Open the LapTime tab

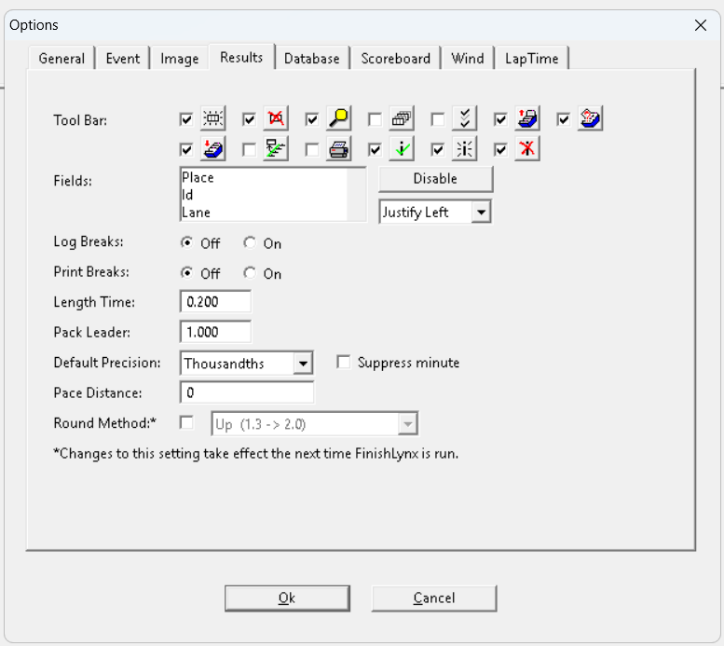point(531,59)
